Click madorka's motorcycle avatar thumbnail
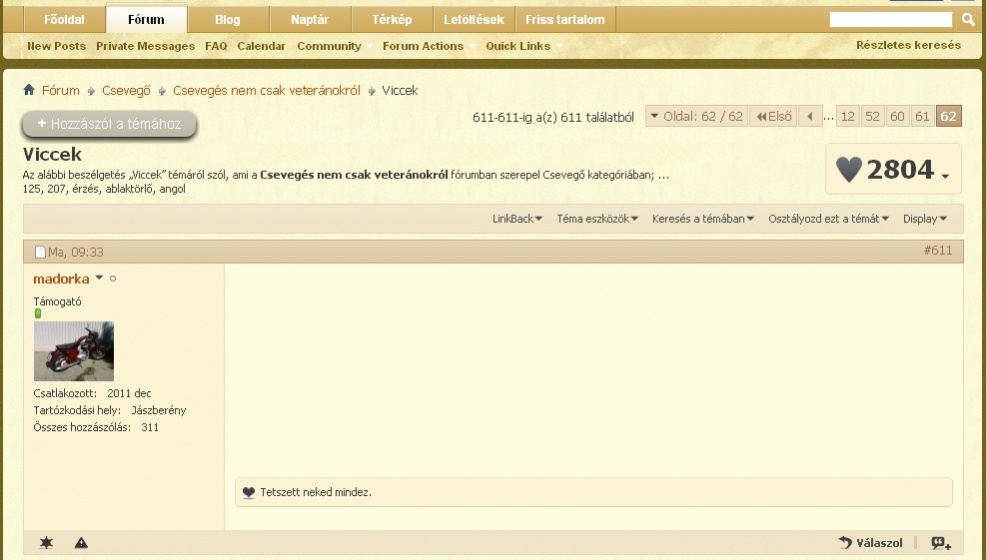Screen dimensions: 986x560 73,351
